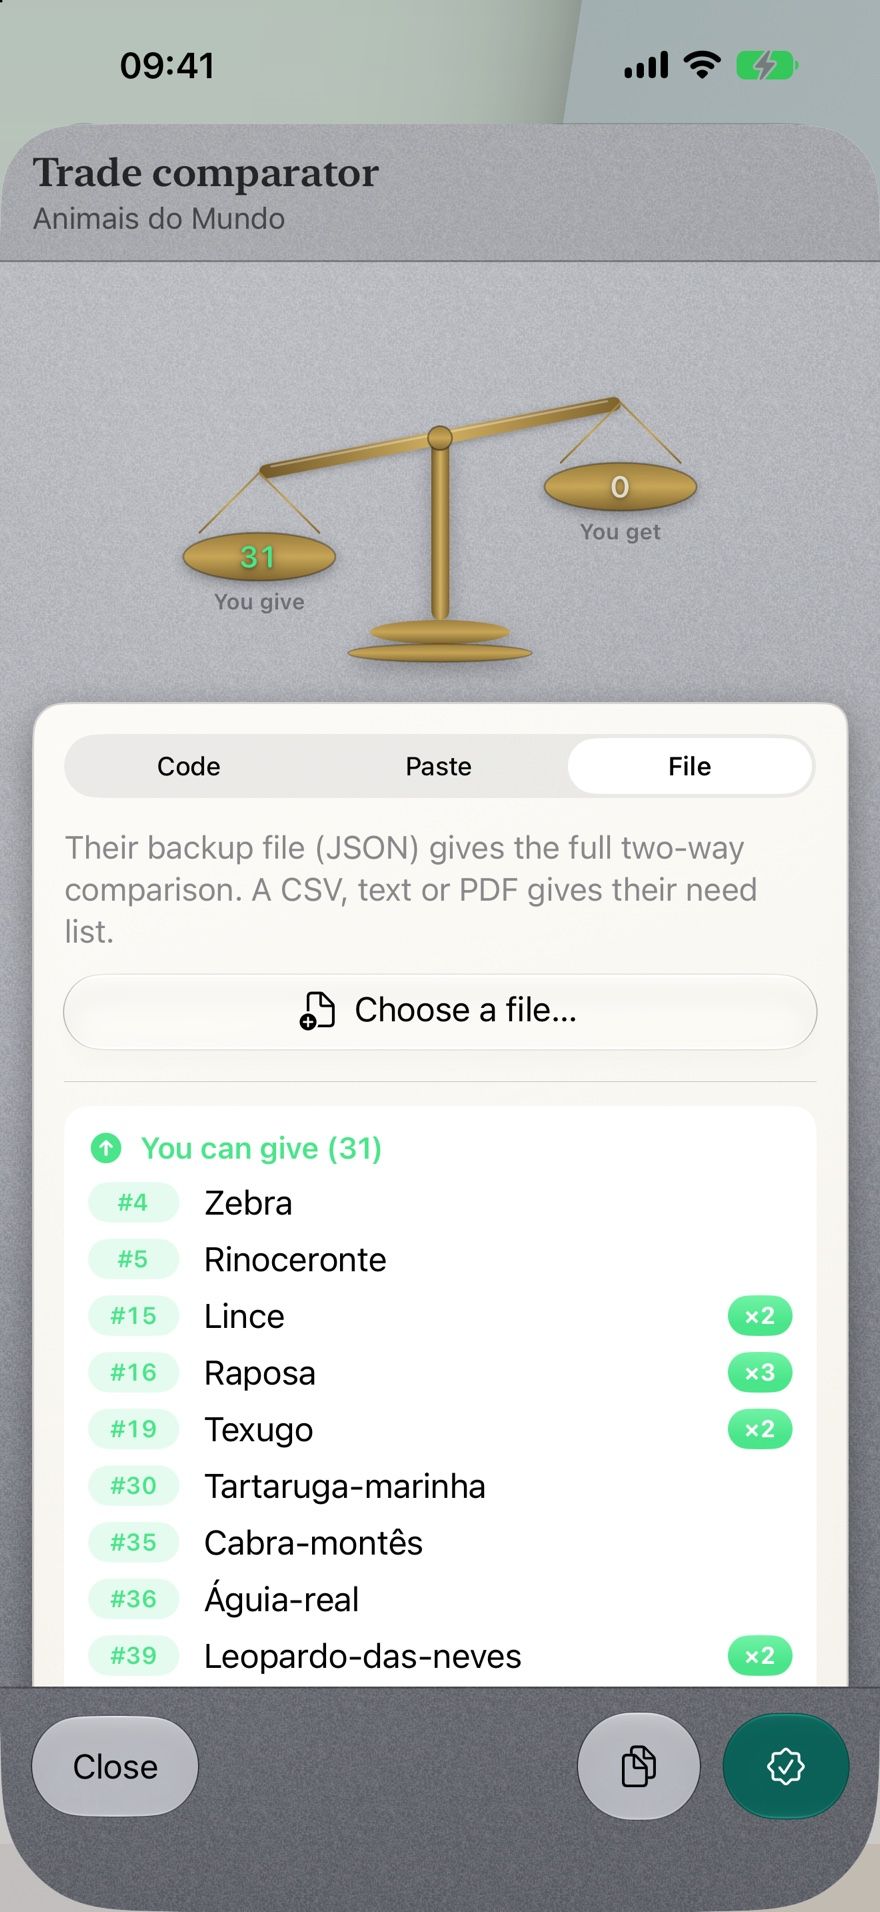This screenshot has height=1912, width=880.
Task: Tap the file-plus icon in Choose a file
Action: click(x=318, y=1010)
